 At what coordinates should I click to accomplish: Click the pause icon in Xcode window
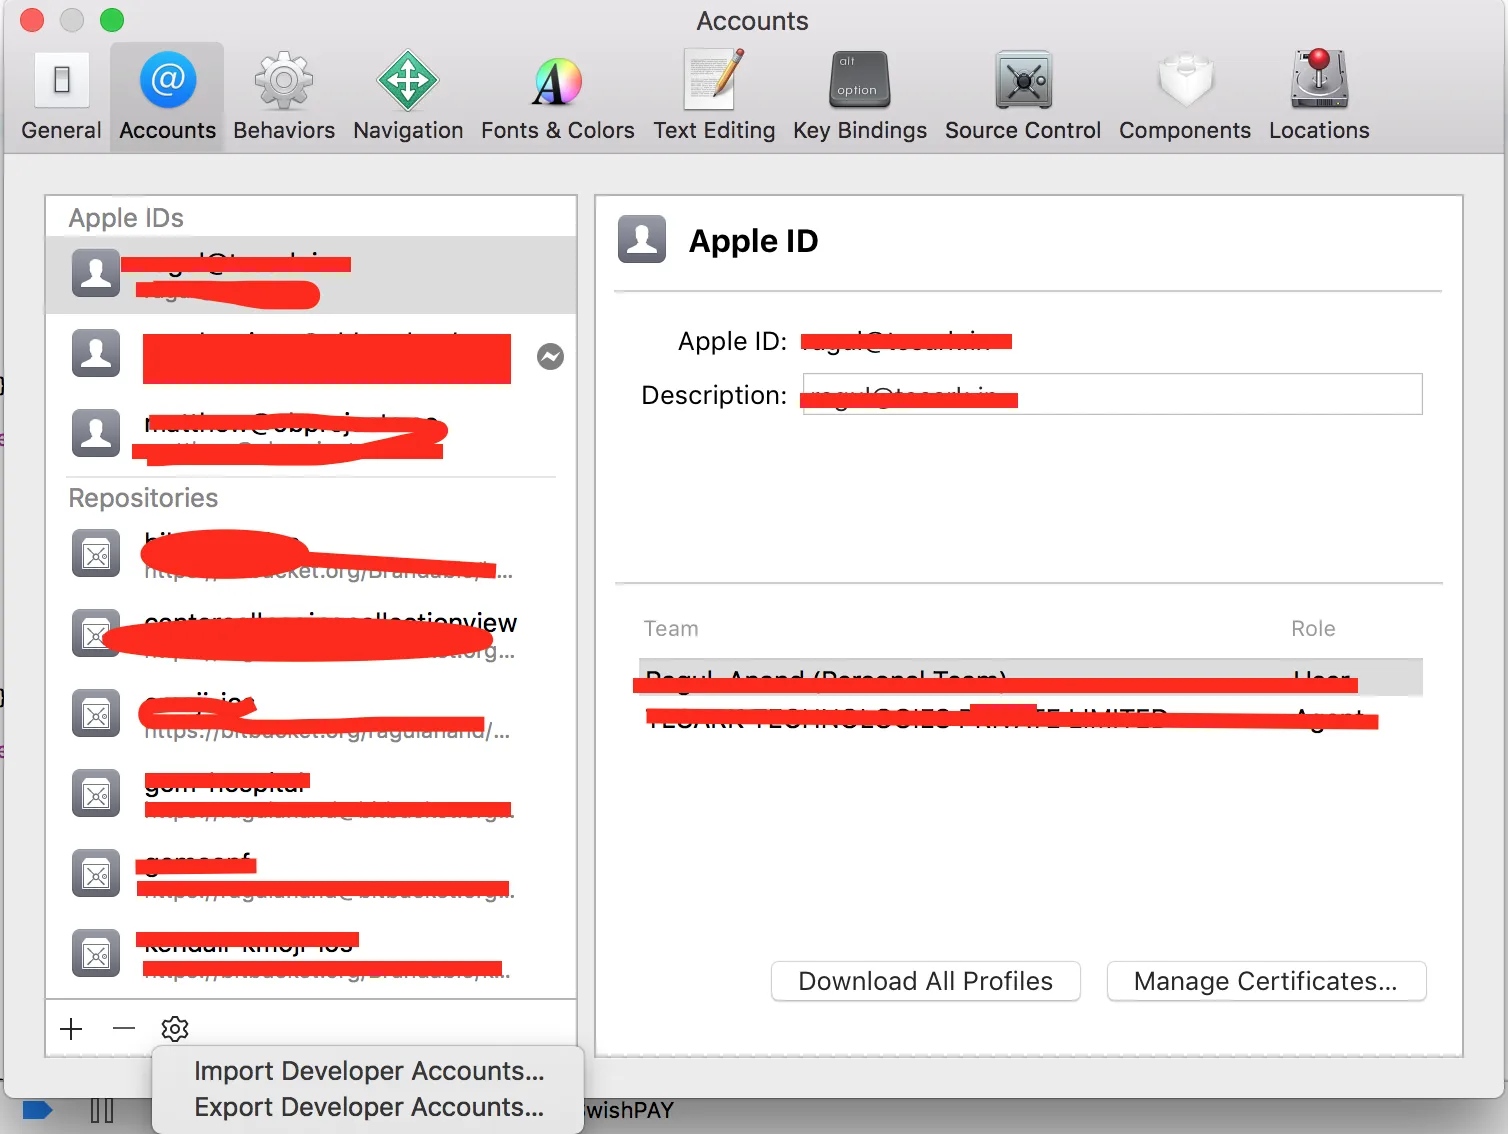coord(102,1110)
